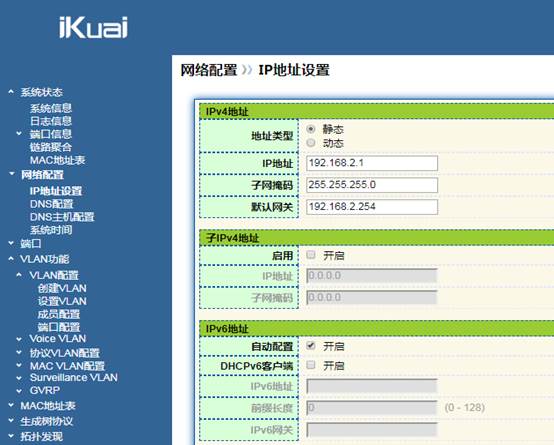Expand the 生成树协议 menu arrow
Image resolution: width=554 pixels, height=445 pixels.
pyautogui.click(x=11, y=421)
